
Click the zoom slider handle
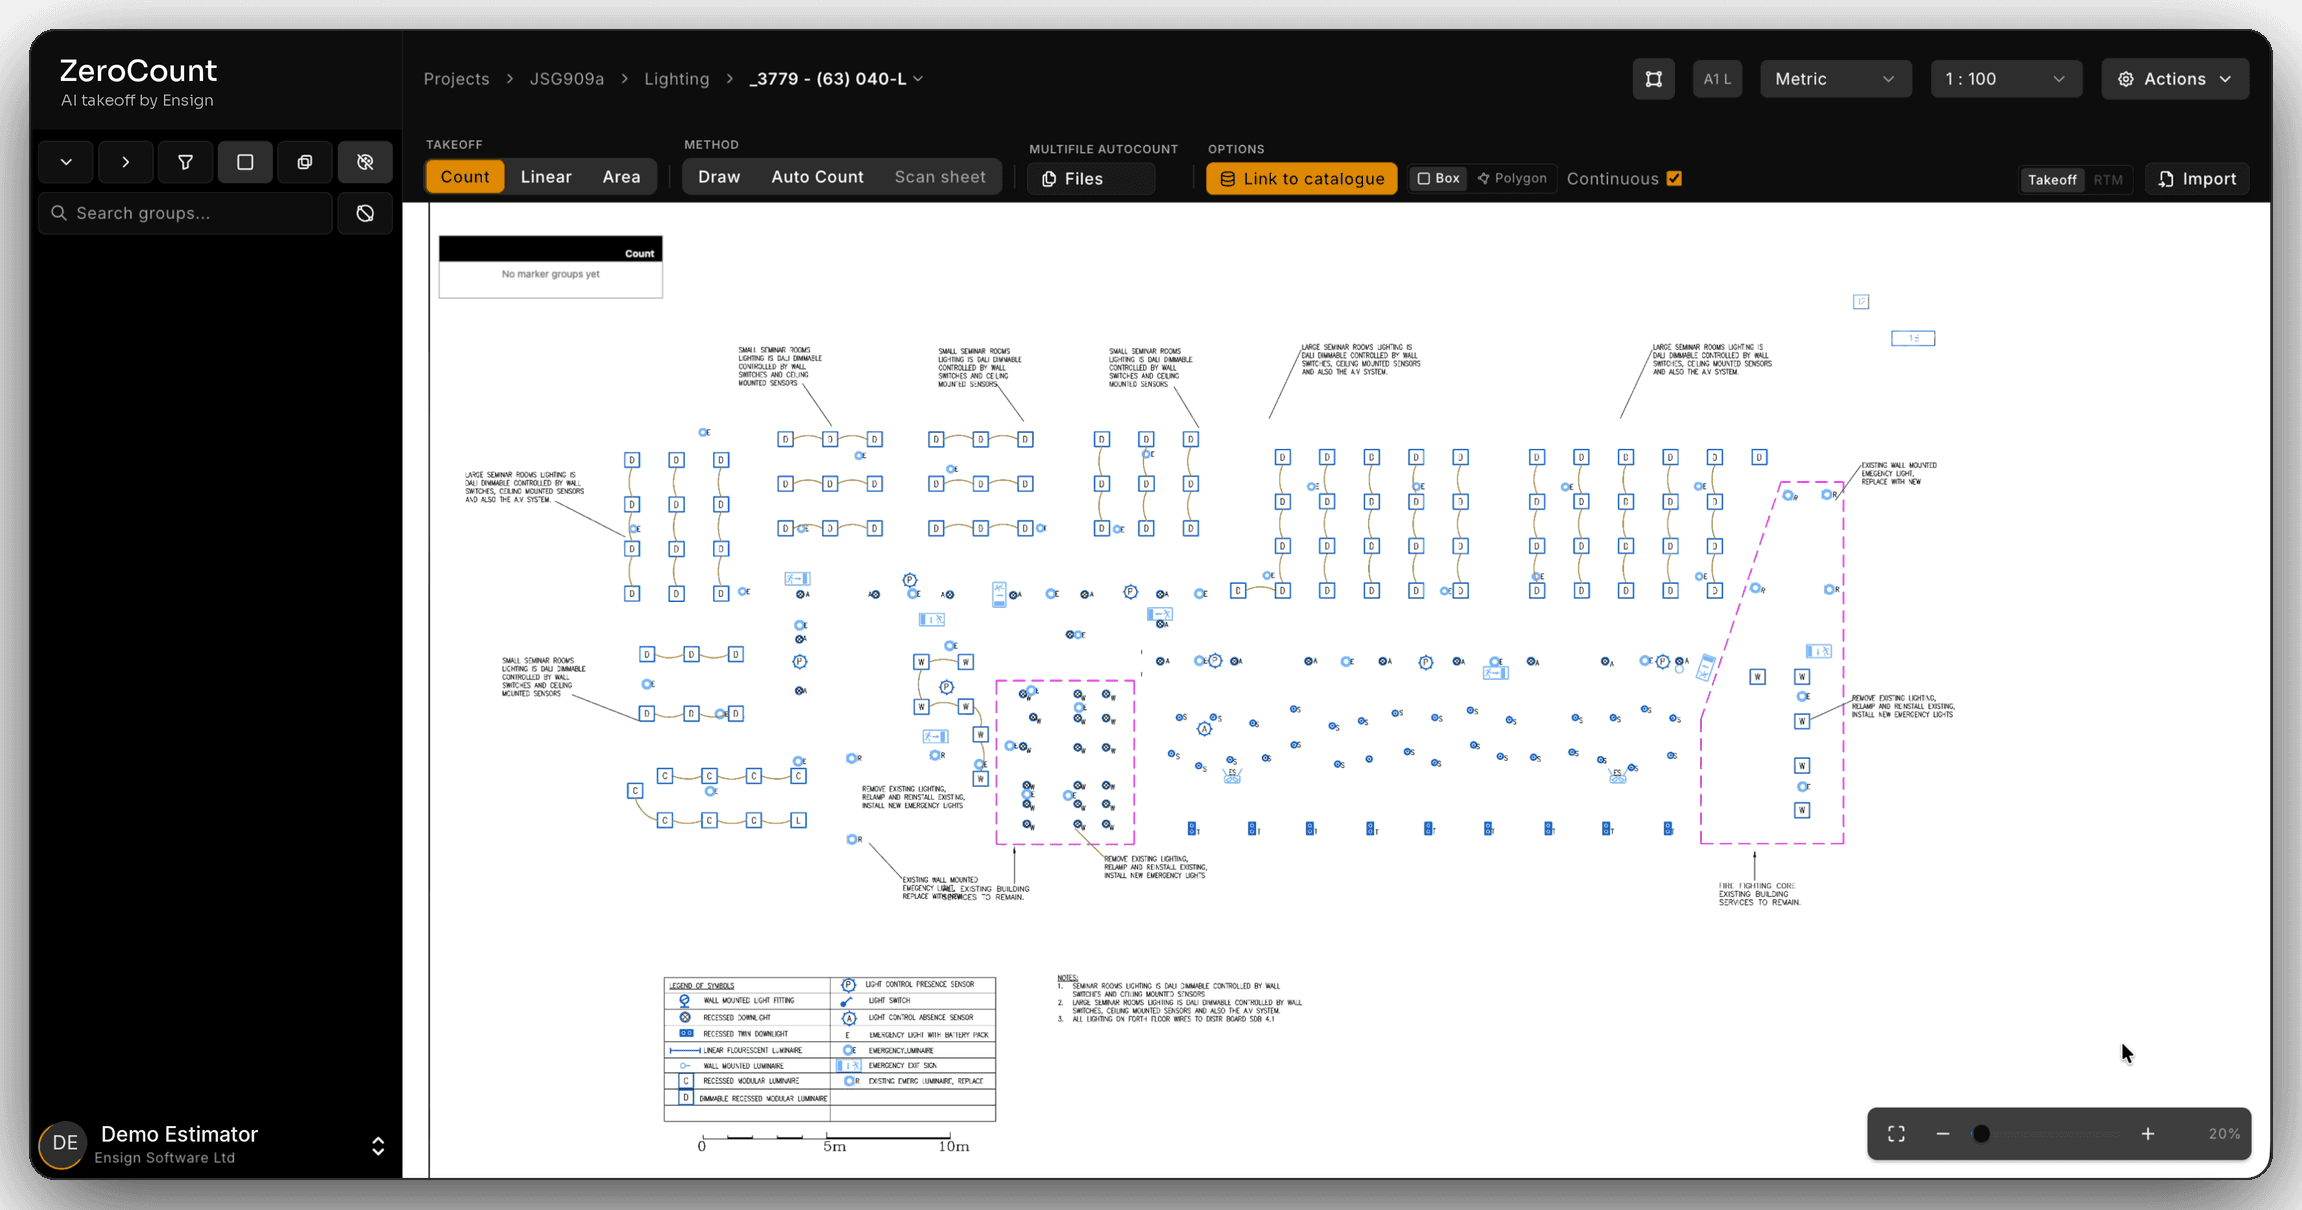point(1981,1134)
